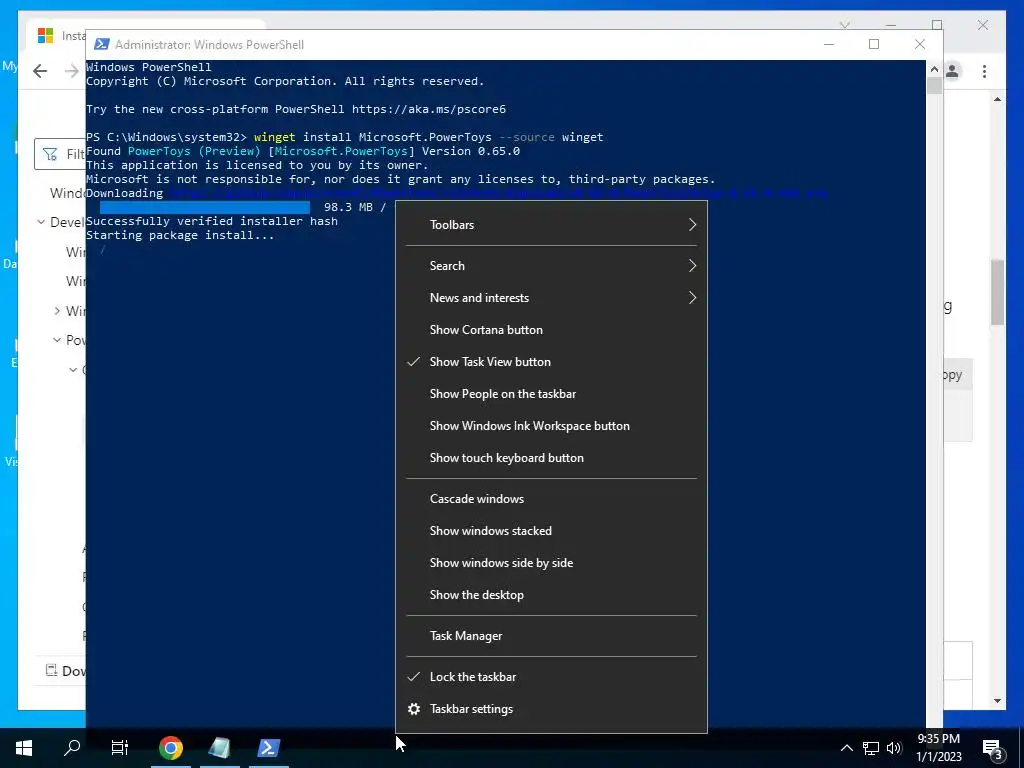Collapse the nested chevron under Pov
Screen dimensions: 1024x768
coord(73,370)
